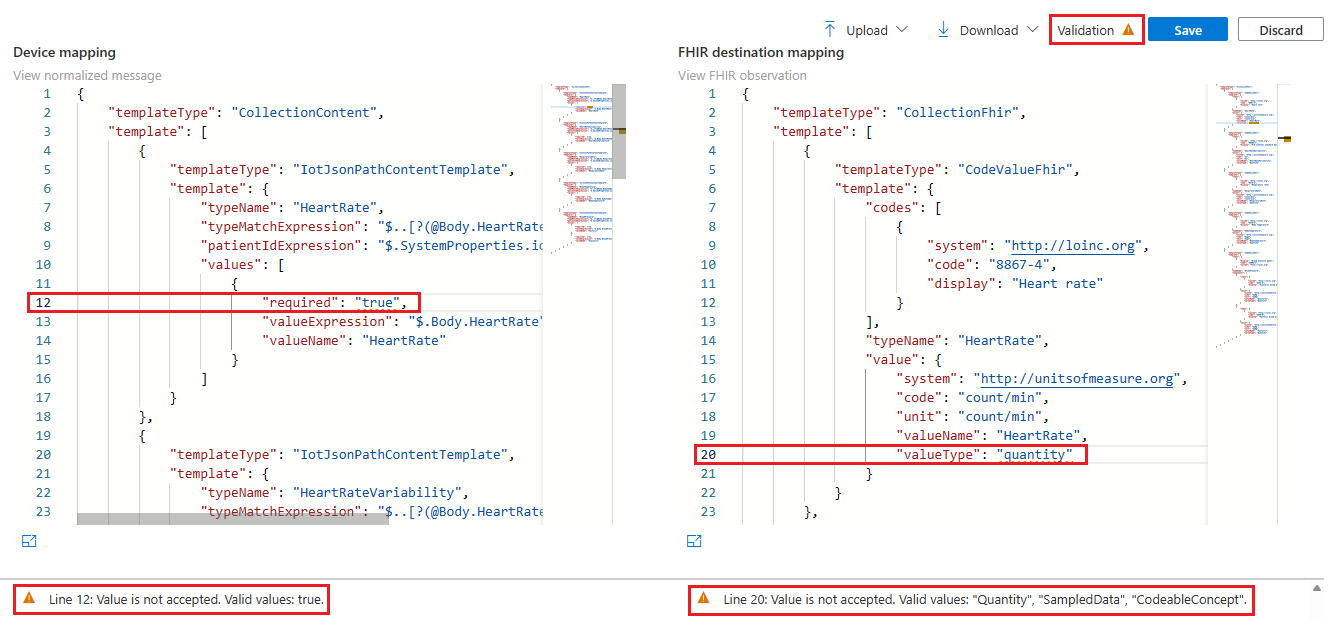Click the Upload arrow icon
The height and width of the screenshot is (619, 1338).
coord(829,29)
